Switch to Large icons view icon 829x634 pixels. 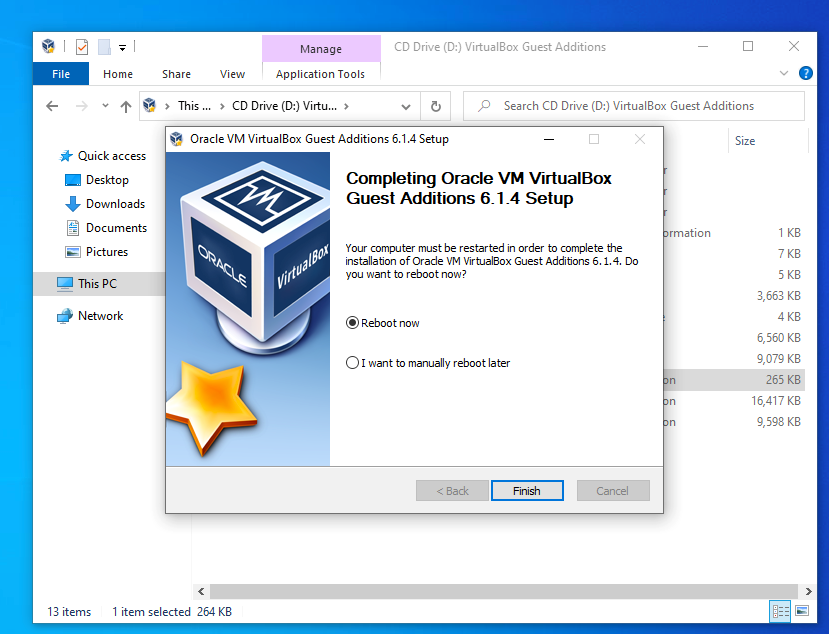(x=802, y=611)
